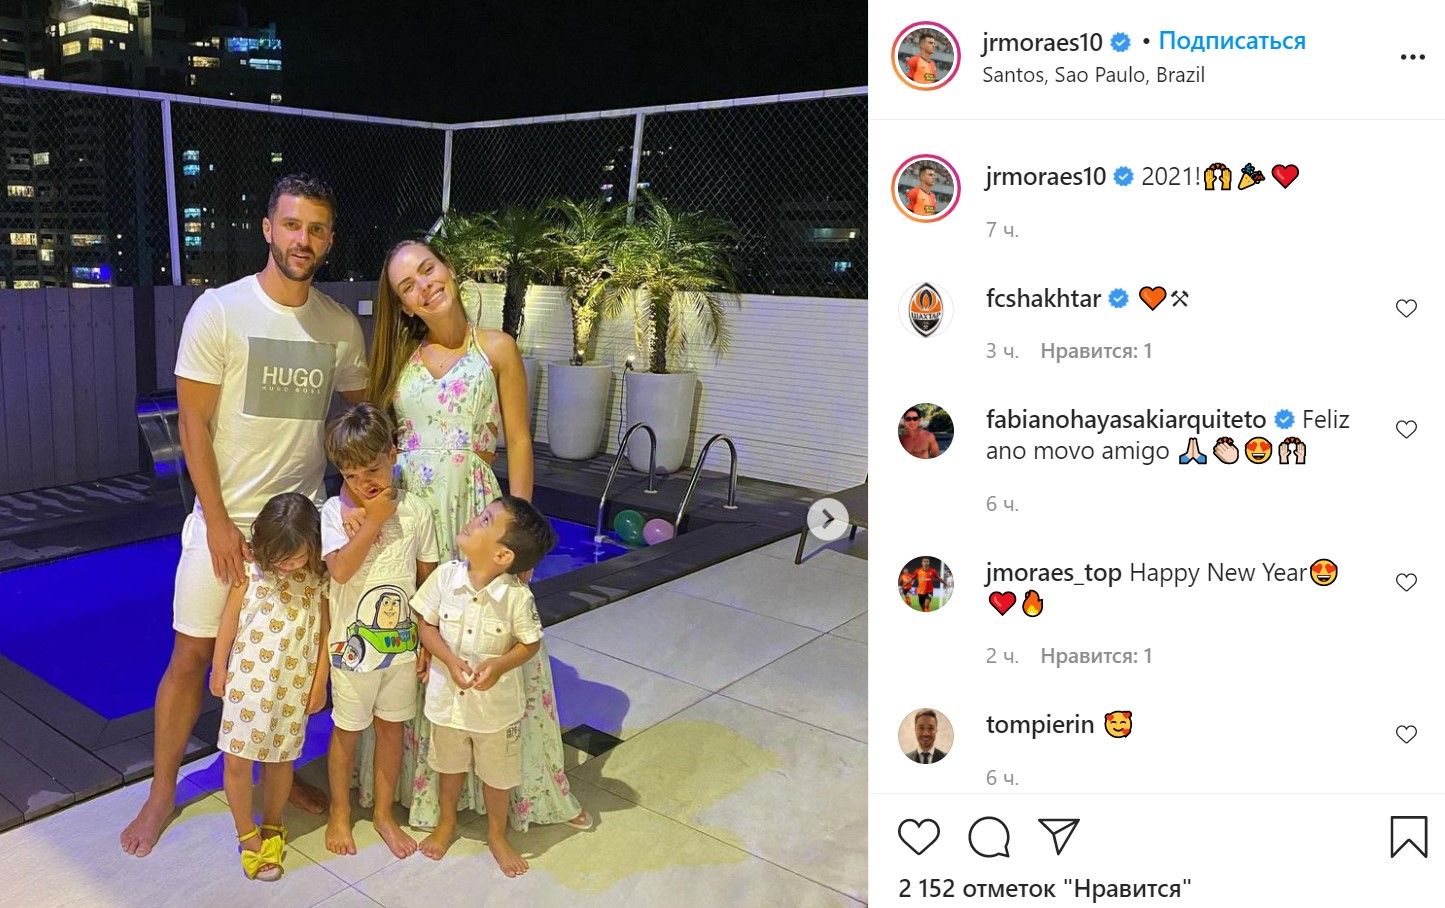Screen dimensions: 1445x908
Task: Open the jmoraes_top avatar
Action: (925, 584)
